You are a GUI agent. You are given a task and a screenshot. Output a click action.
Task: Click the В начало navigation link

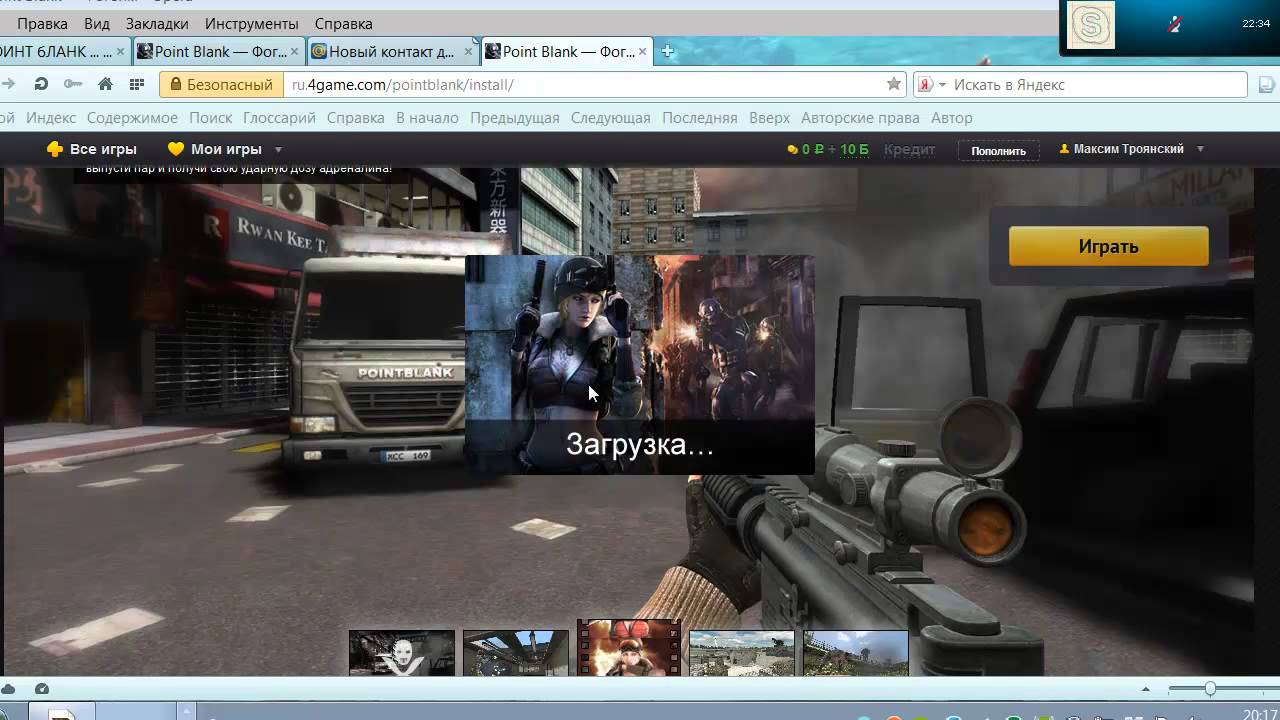click(x=427, y=118)
